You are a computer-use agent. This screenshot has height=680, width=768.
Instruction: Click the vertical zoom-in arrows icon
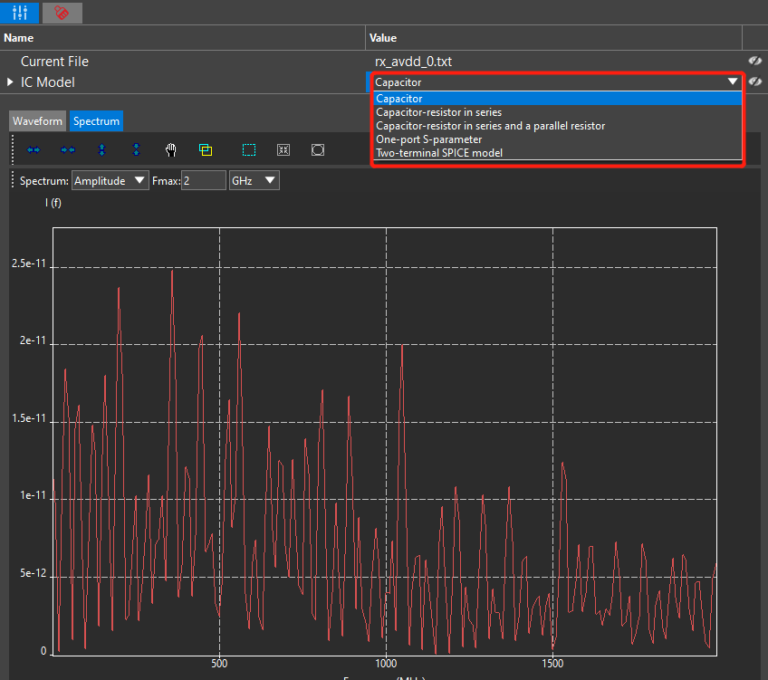(102, 150)
